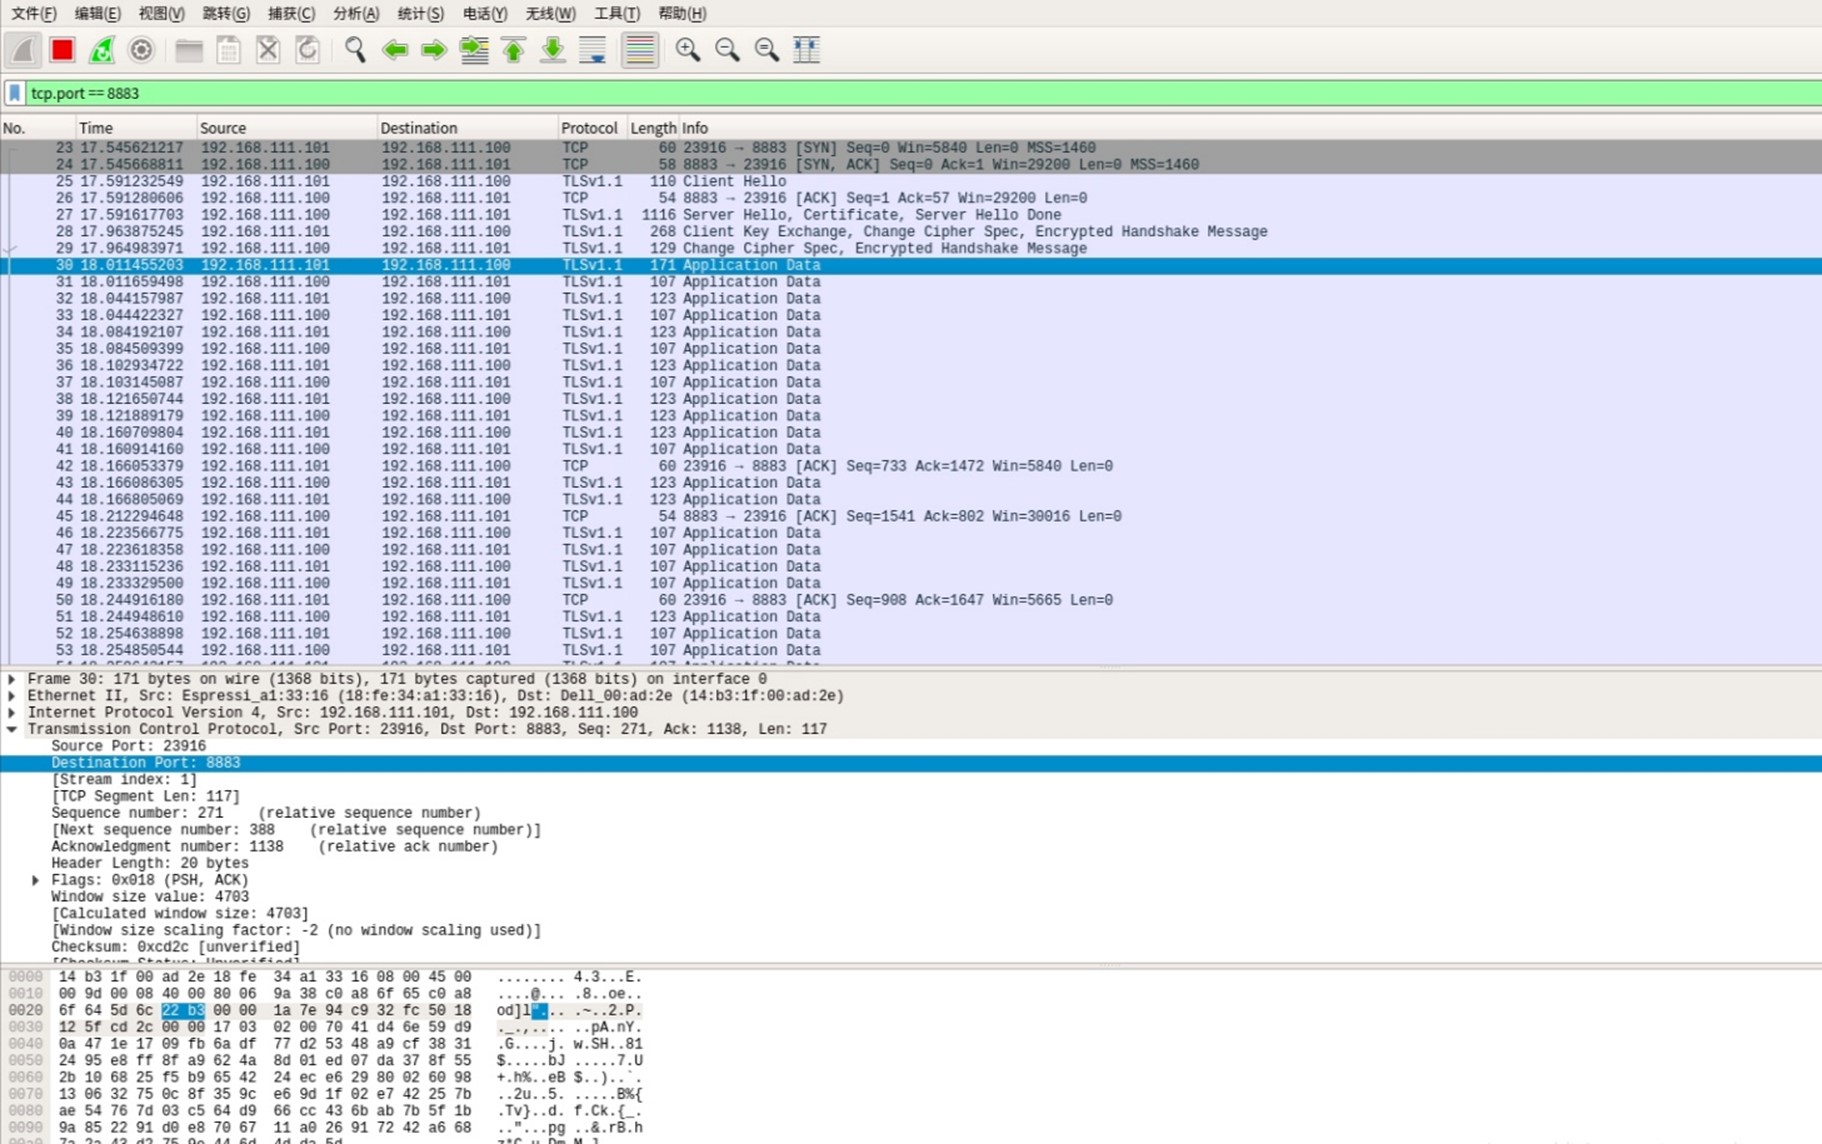Open capture options gear icon

point(141,50)
